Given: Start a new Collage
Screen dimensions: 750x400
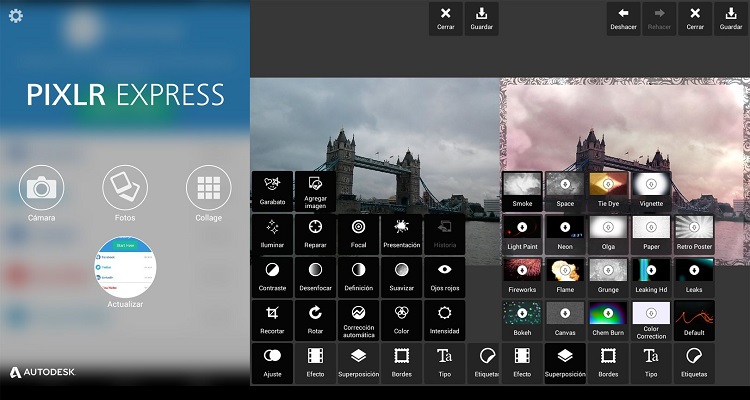Looking at the screenshot, I should coord(208,189).
